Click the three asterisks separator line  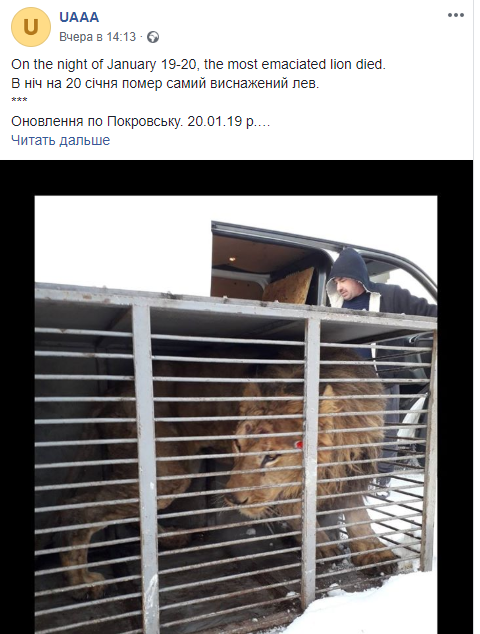[x=19, y=100]
